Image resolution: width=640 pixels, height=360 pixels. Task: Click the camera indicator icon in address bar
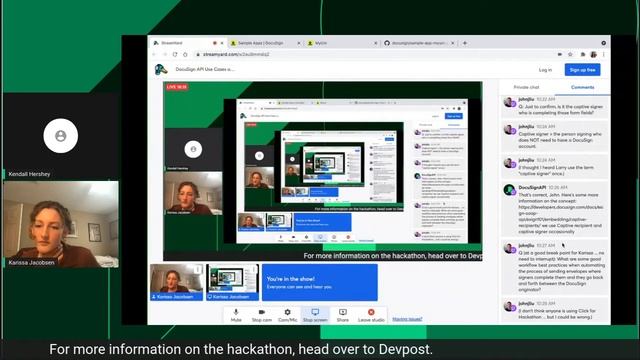point(560,54)
